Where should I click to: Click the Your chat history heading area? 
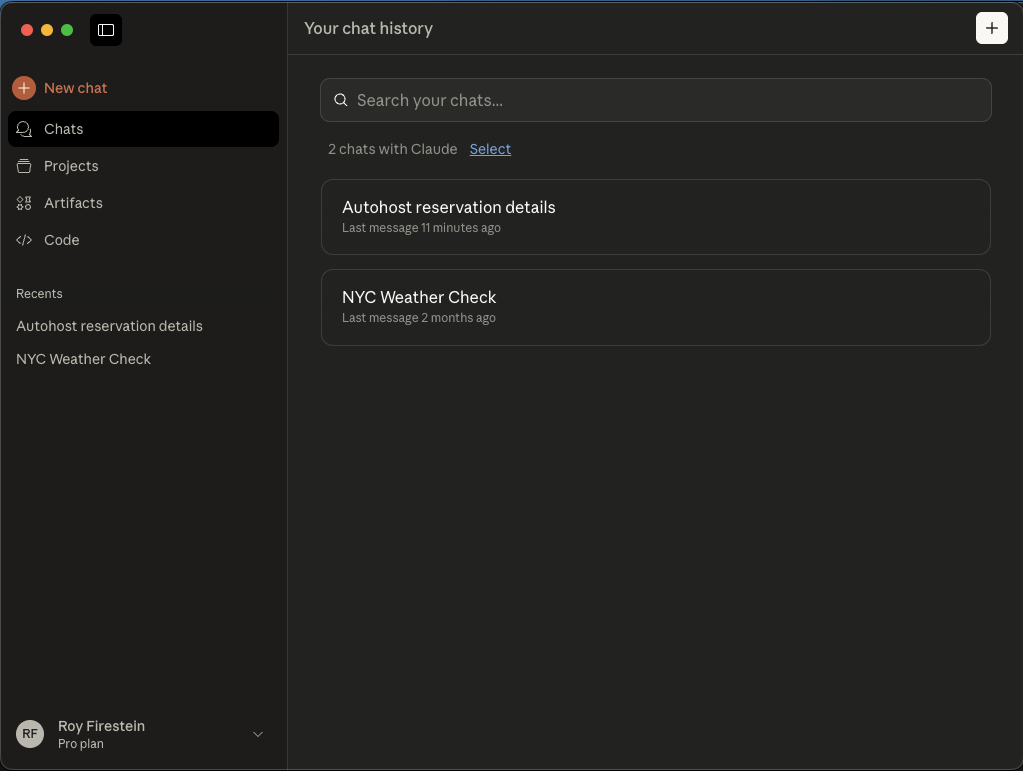[368, 28]
